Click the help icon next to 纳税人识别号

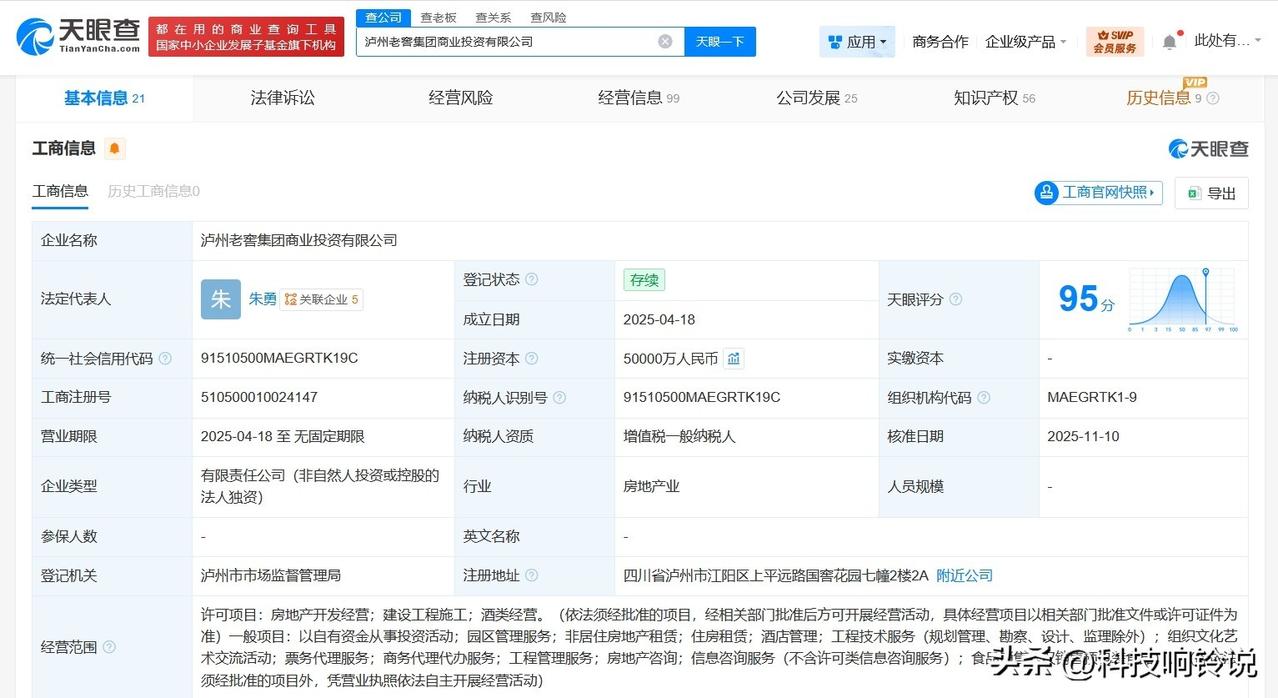[560, 397]
